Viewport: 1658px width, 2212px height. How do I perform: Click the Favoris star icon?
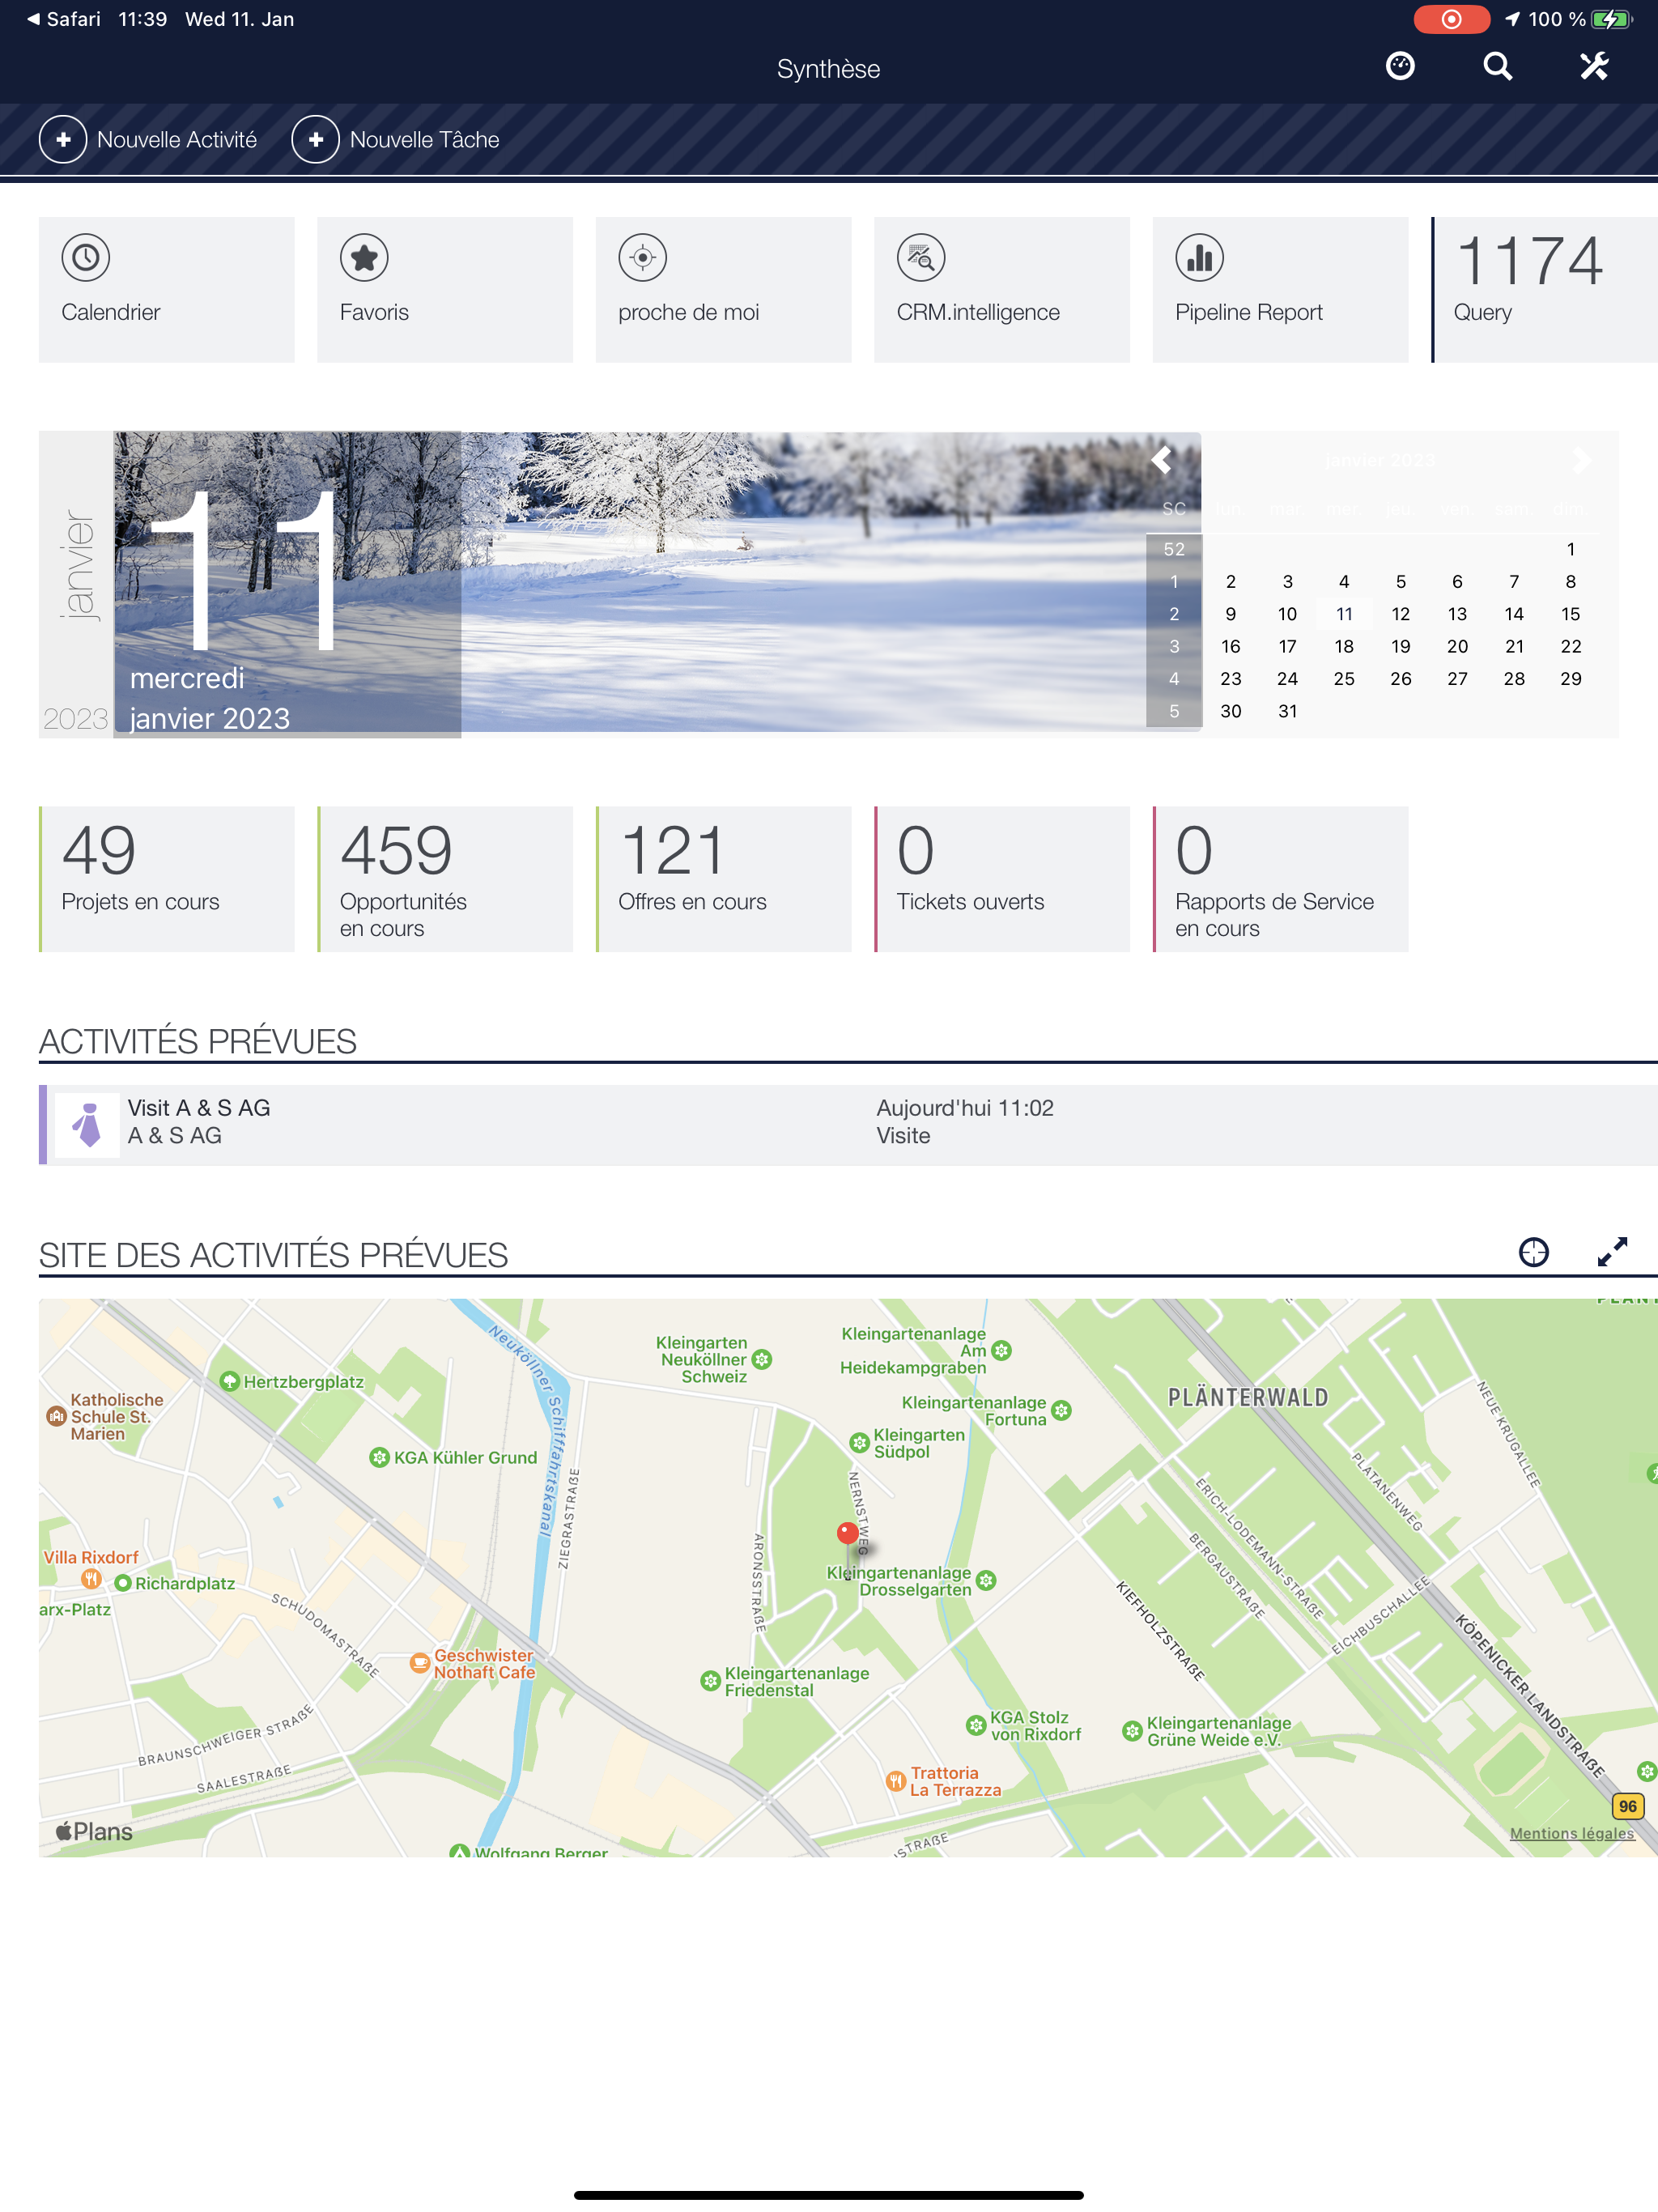(x=364, y=258)
